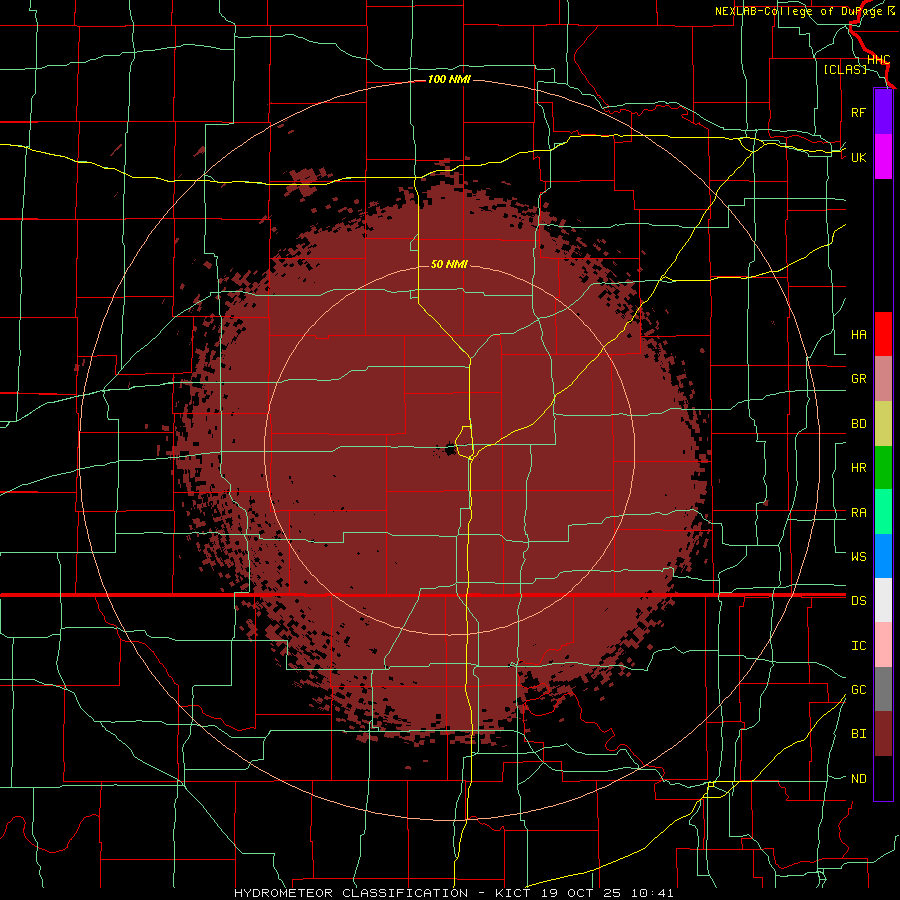
Task: Click the 'HYDROMETEOR CLASSIFICATION' title text
Action: click(351, 893)
